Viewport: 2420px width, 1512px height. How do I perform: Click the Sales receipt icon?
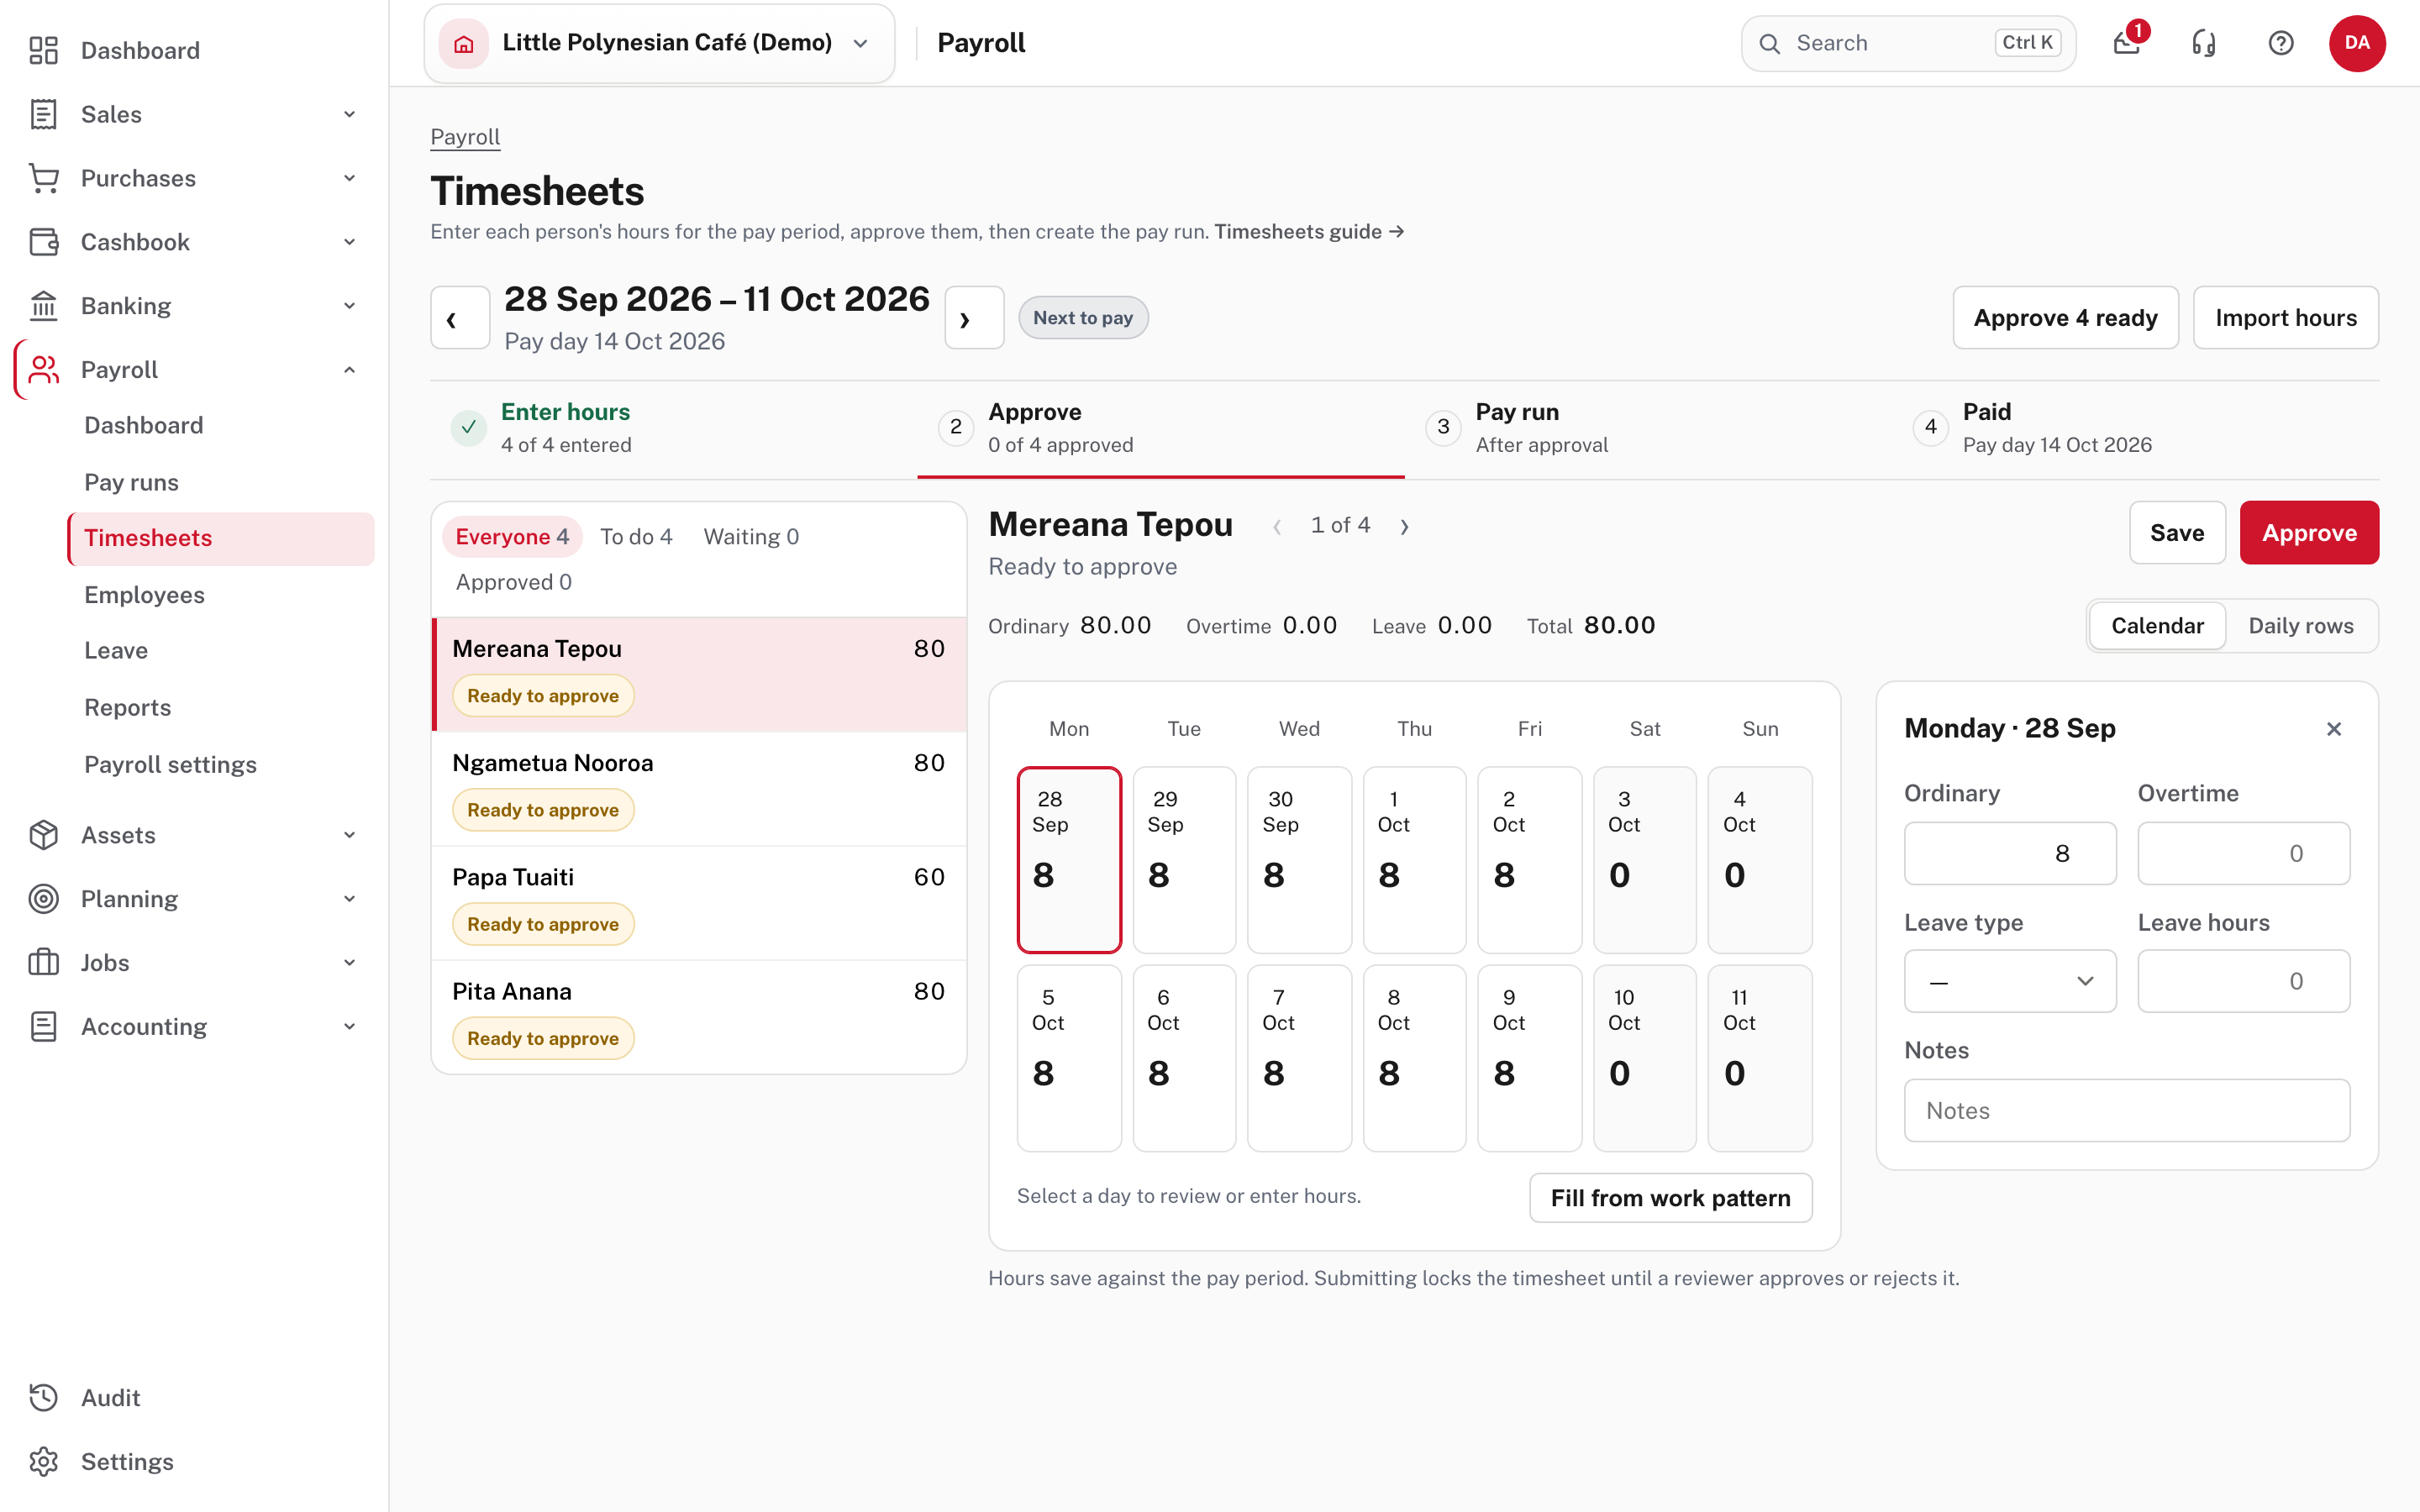(x=43, y=114)
